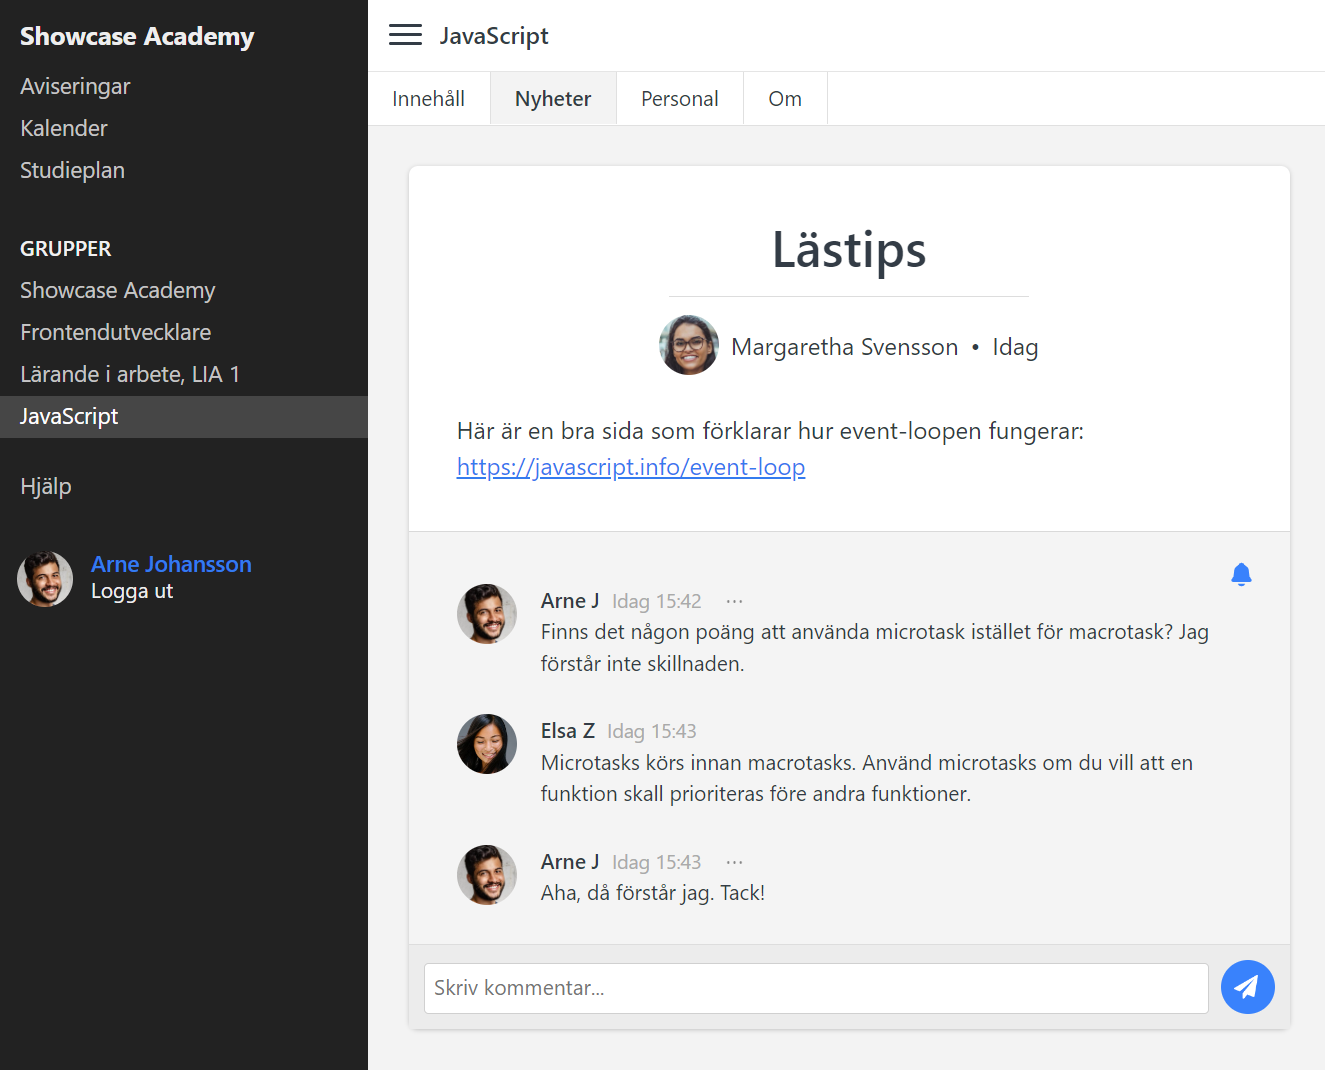Switch to the Om tab
1325x1070 pixels.
click(x=785, y=98)
